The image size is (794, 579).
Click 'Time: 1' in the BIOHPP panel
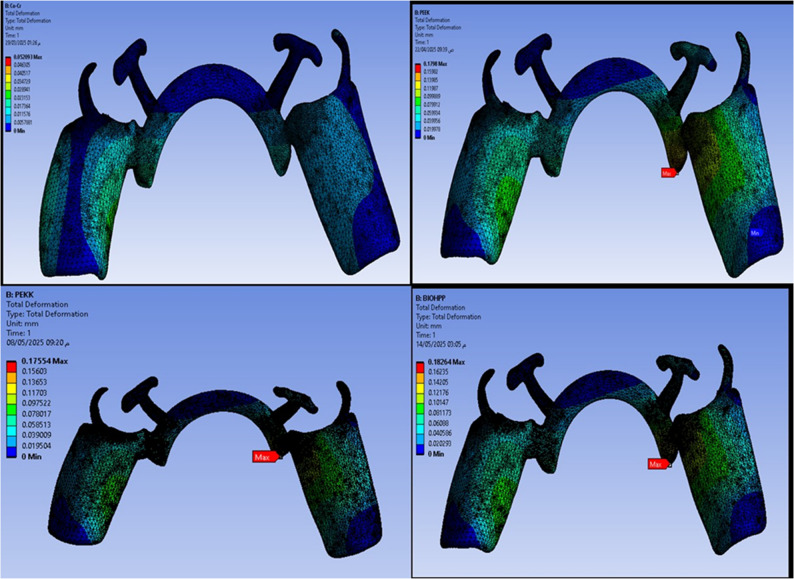click(425, 335)
